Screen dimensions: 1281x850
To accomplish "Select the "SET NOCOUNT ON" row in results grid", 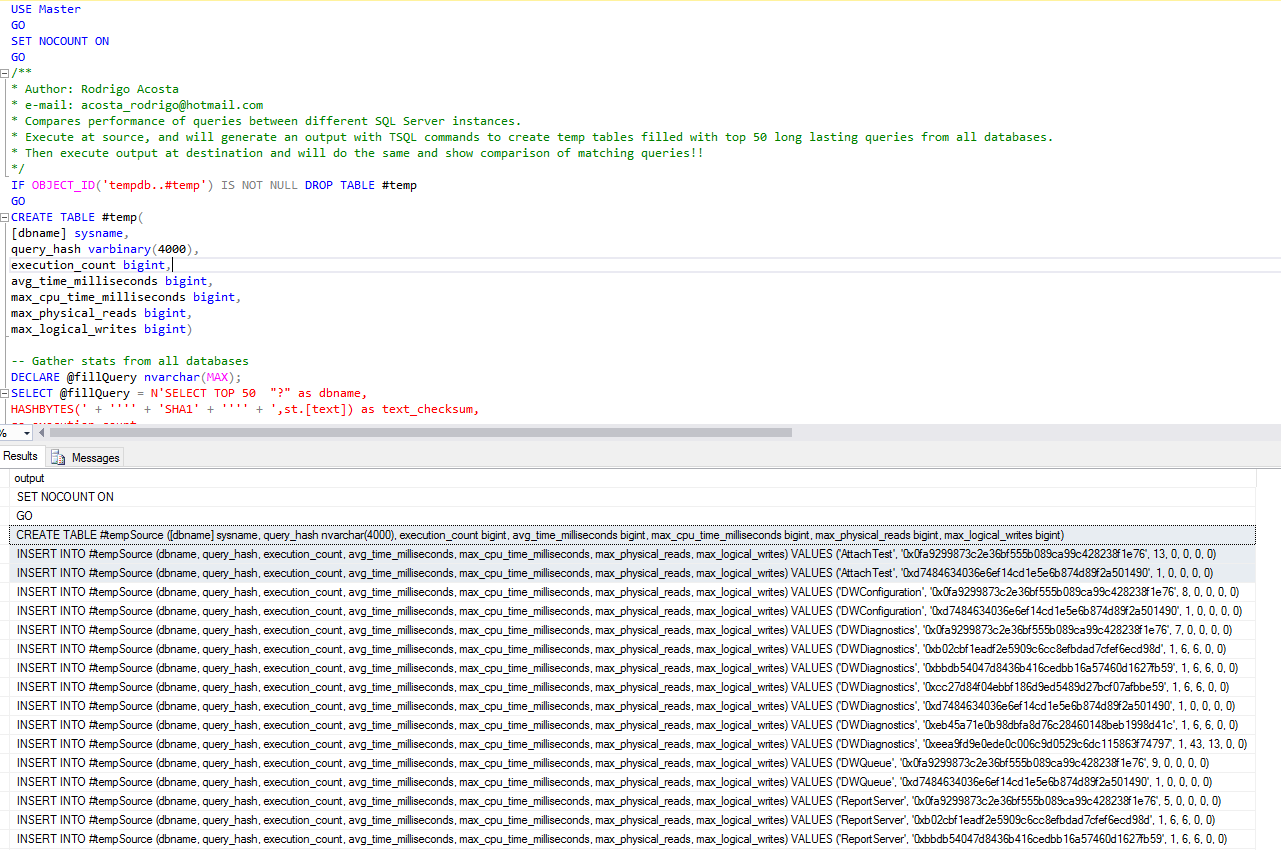I will [x=632, y=497].
